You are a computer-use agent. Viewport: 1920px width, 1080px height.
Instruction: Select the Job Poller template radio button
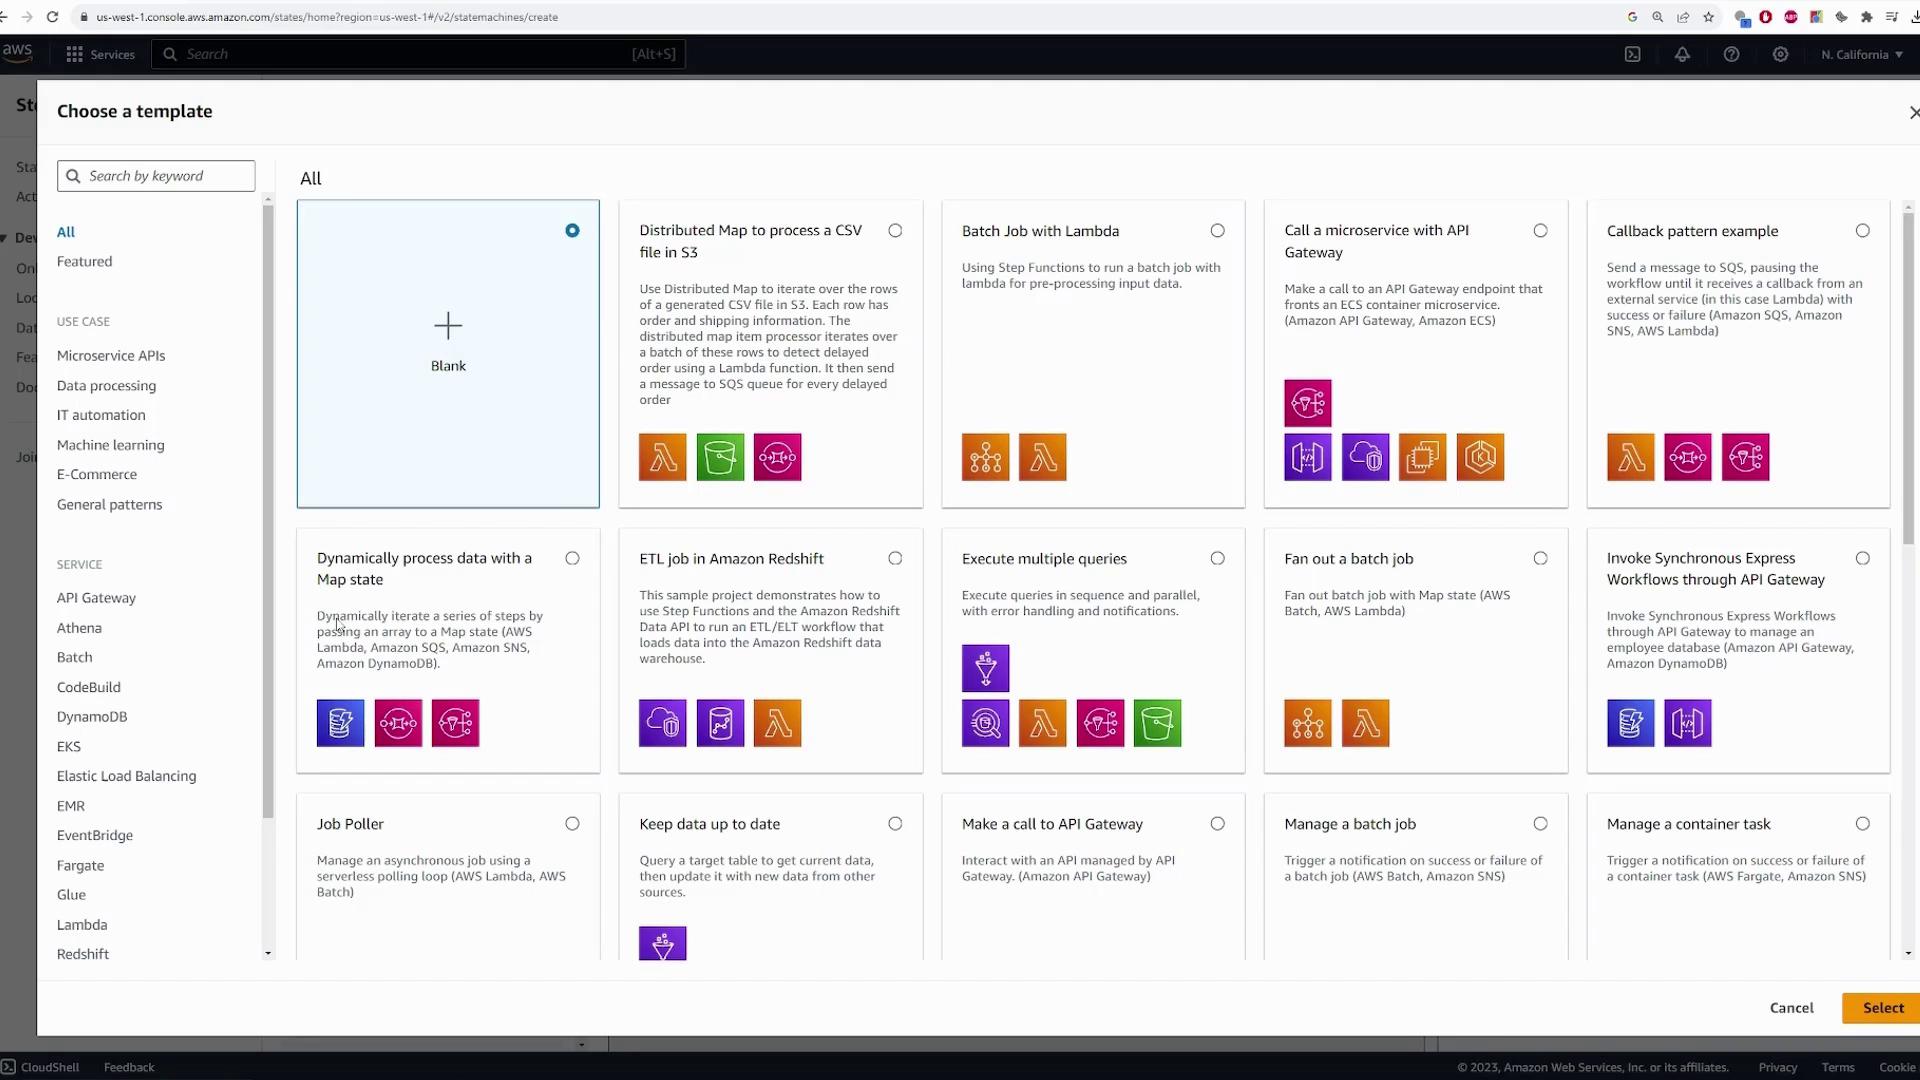click(x=572, y=824)
